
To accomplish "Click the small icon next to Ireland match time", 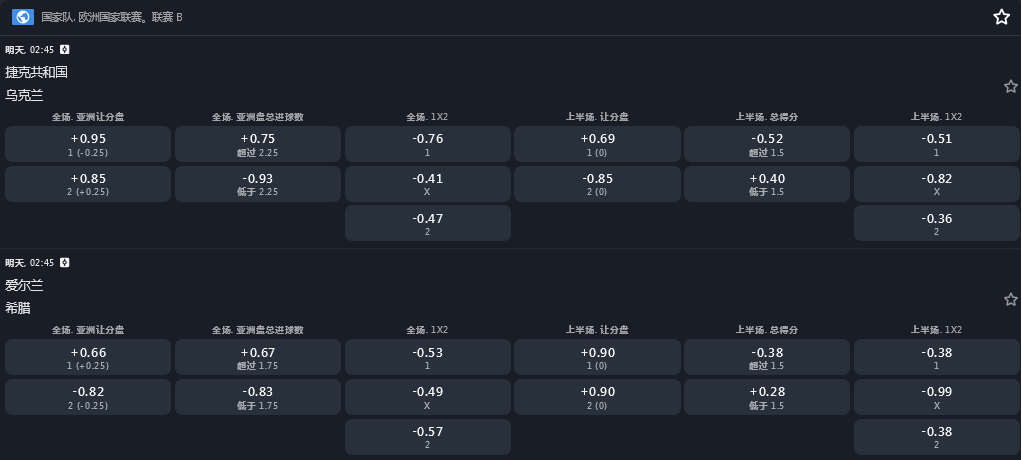I will pos(65,262).
